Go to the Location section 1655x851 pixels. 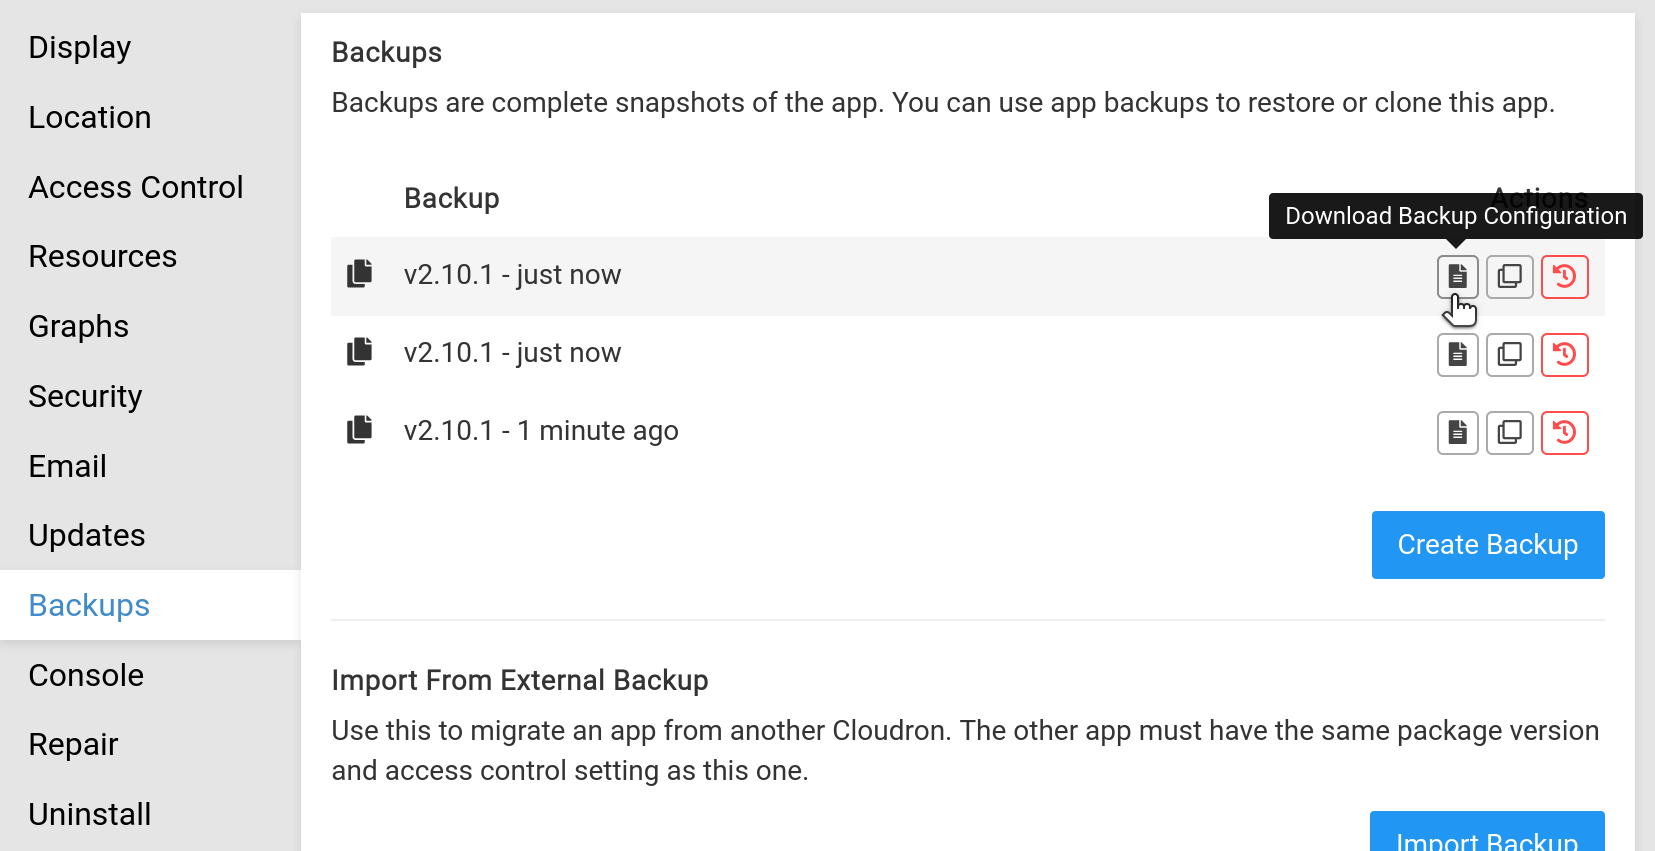point(90,118)
